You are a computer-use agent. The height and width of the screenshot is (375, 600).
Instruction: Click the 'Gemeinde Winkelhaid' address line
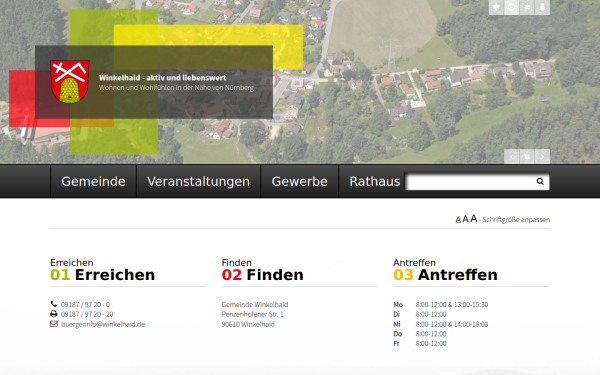[x=255, y=305]
